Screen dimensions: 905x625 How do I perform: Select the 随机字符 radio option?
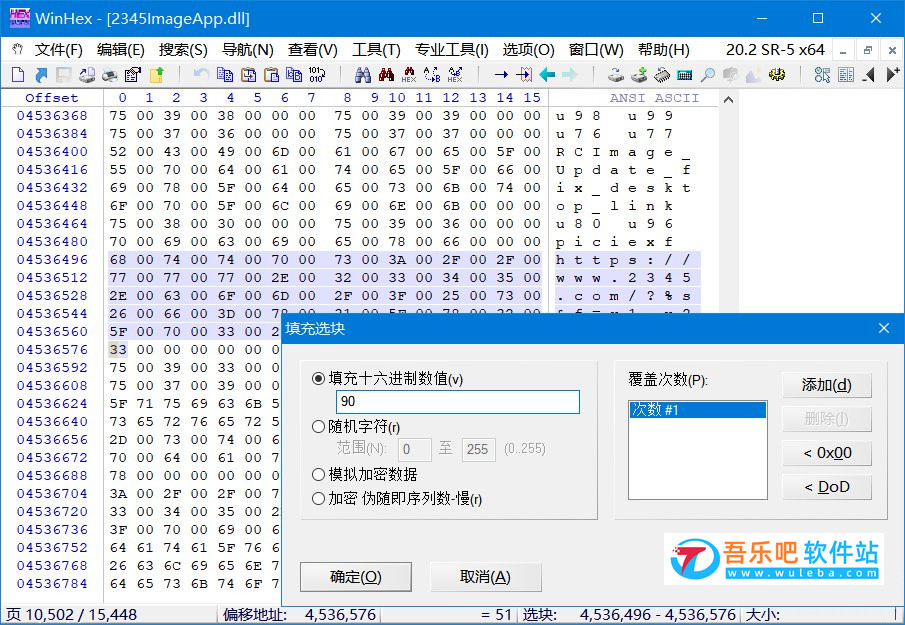pos(318,426)
